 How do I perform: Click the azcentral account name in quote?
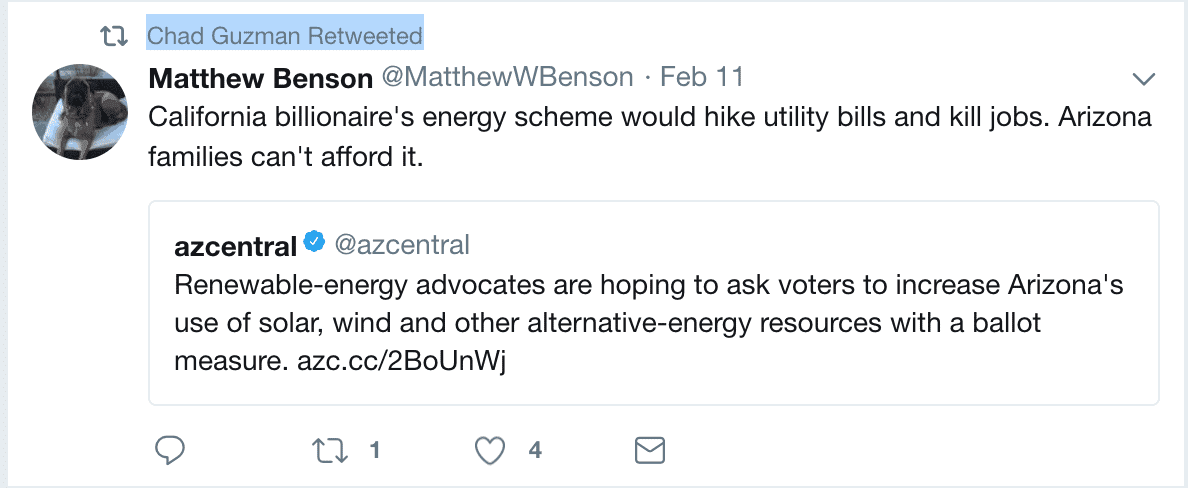pos(236,246)
